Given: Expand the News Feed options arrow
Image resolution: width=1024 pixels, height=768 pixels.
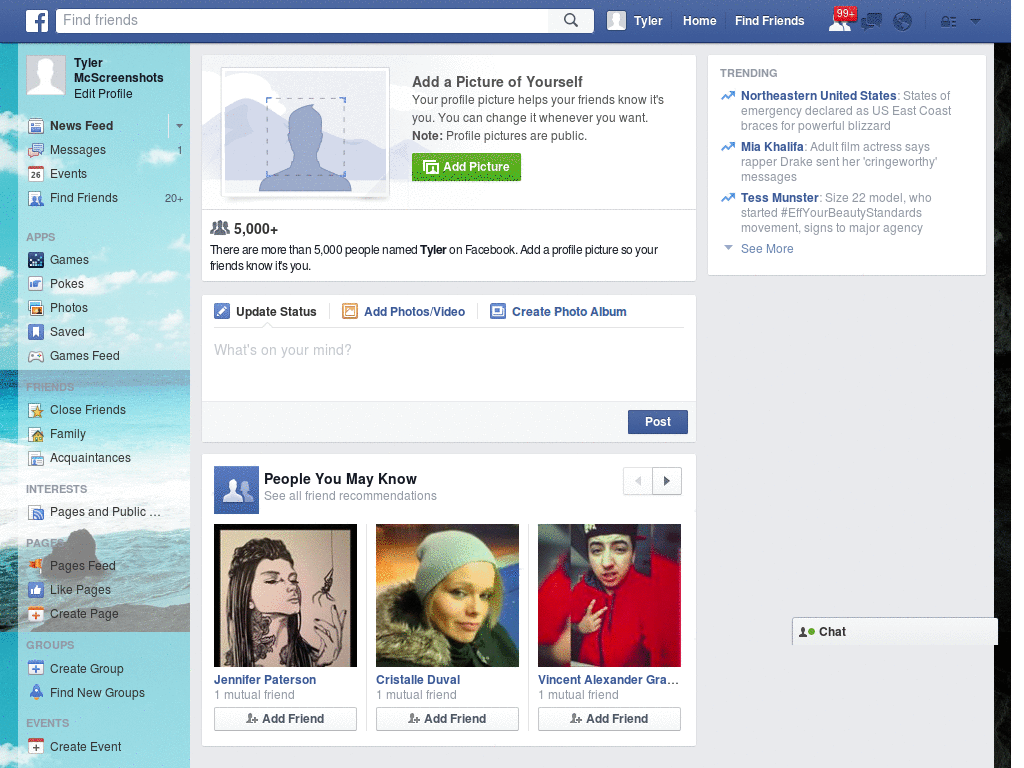Looking at the screenshot, I should [x=179, y=125].
